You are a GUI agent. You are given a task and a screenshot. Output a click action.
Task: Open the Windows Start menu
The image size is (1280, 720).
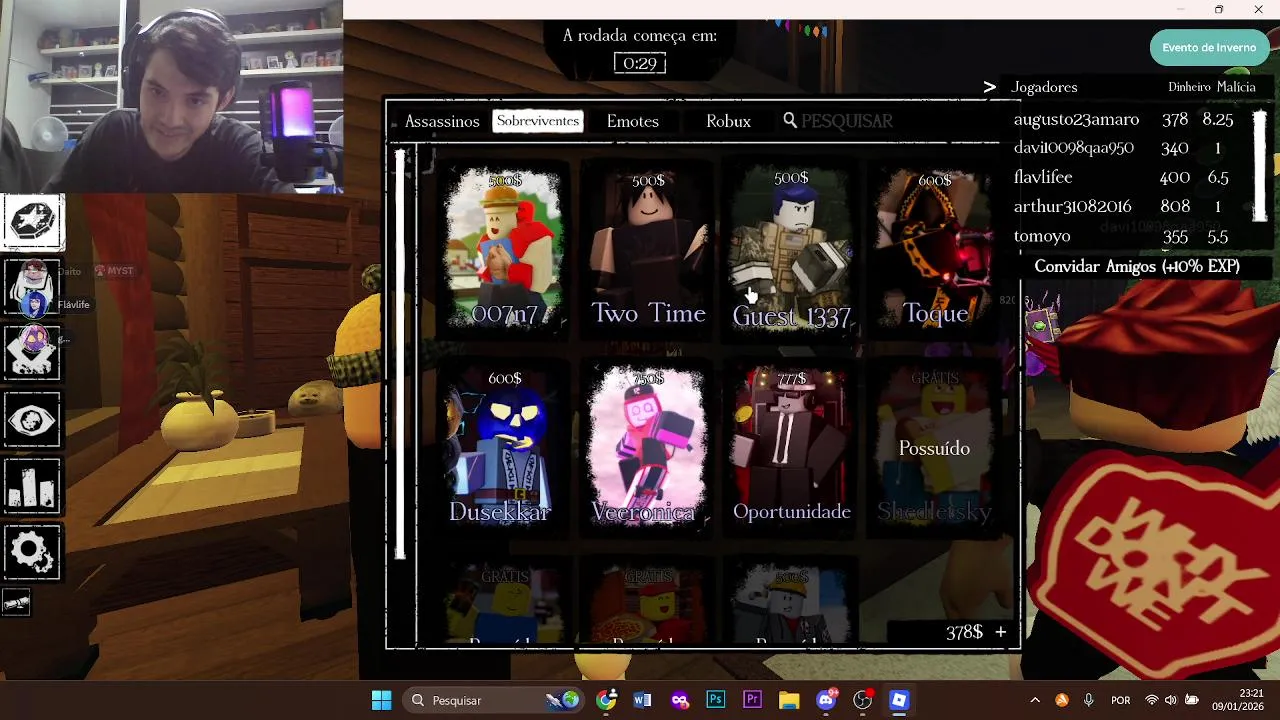(382, 700)
